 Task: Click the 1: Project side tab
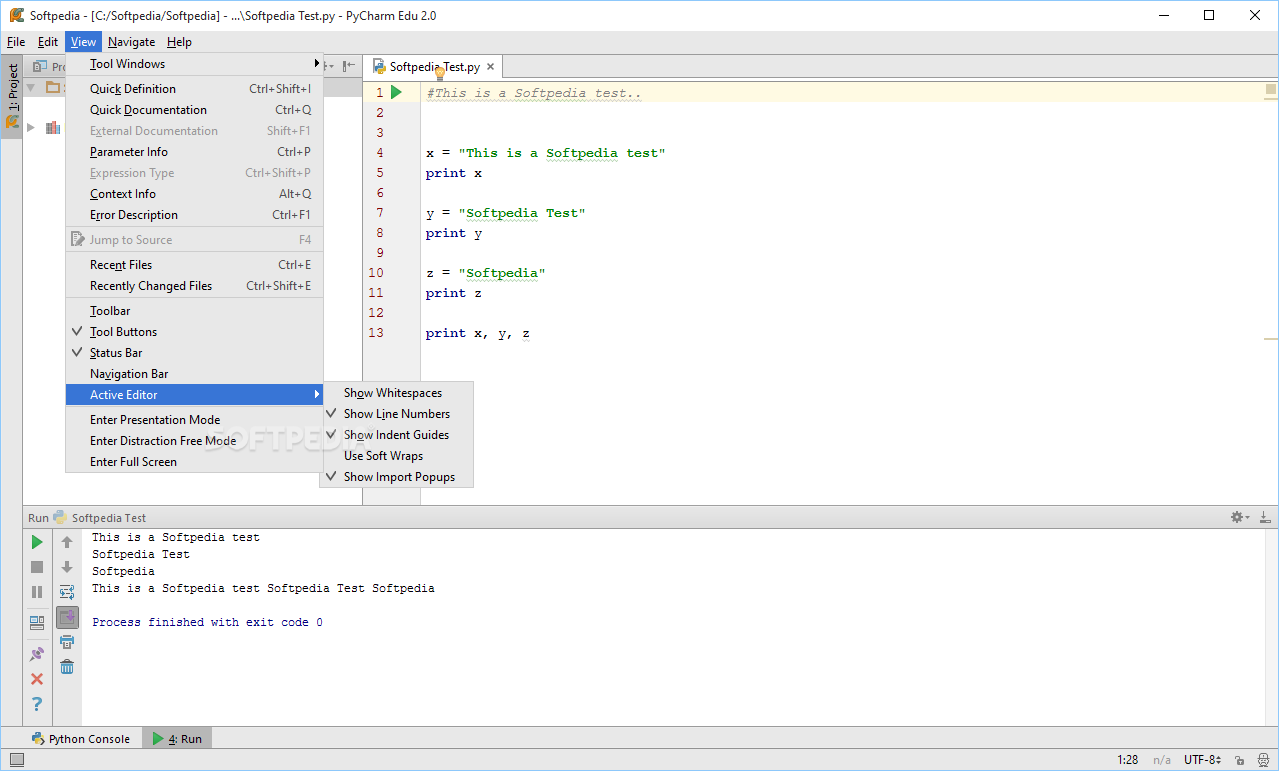pyautogui.click(x=12, y=98)
